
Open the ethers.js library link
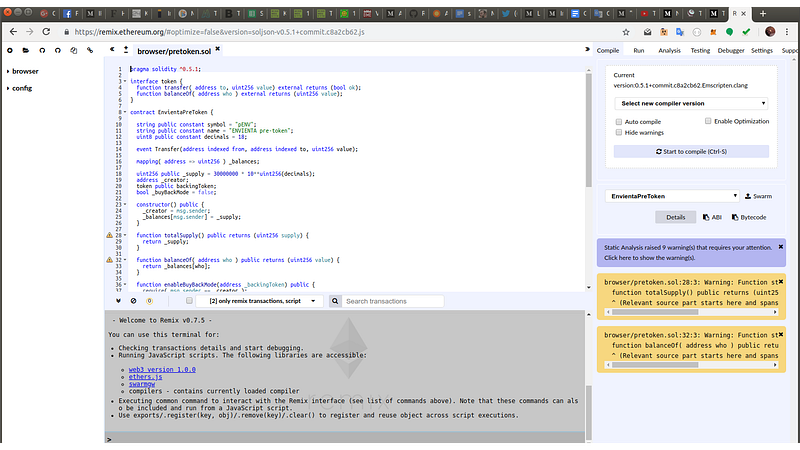pos(141,378)
